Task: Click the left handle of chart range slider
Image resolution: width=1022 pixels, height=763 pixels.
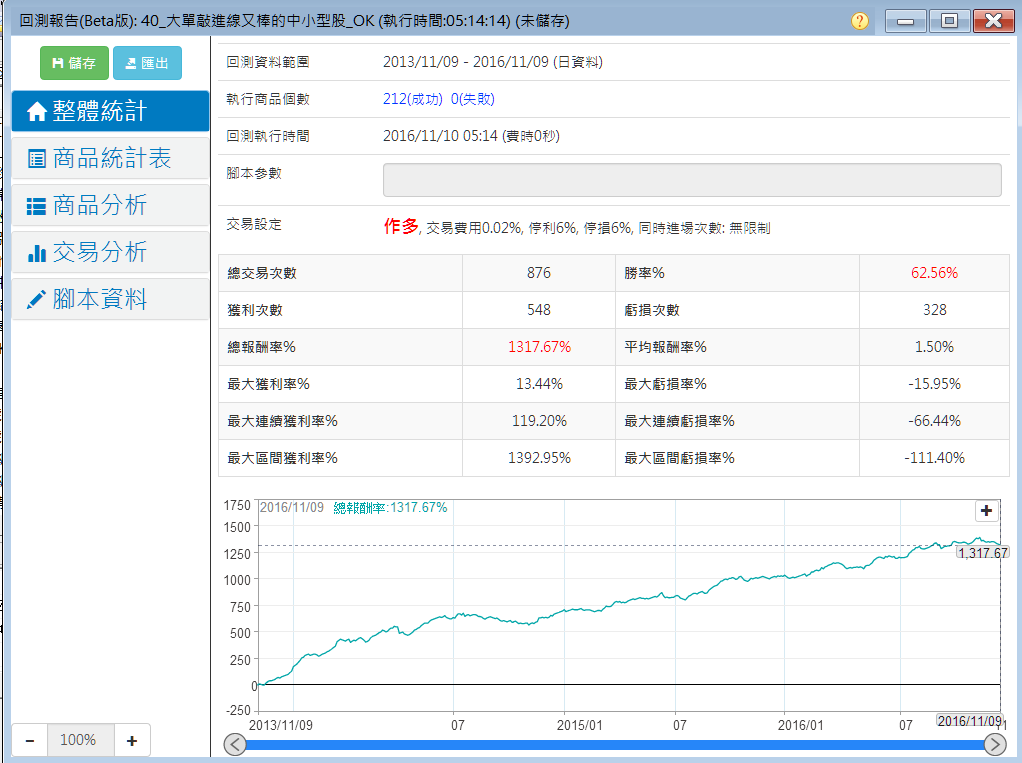Action: click(x=235, y=745)
